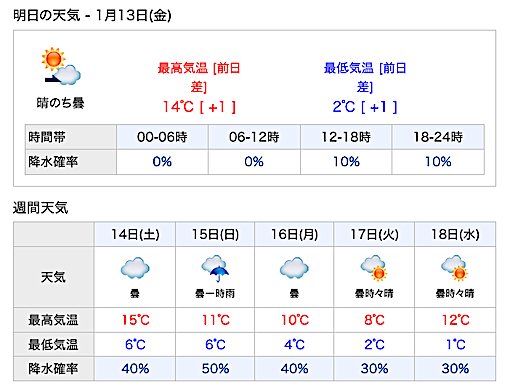Image resolution: width=510 pixels, height=390 pixels.
Task: Click the 50% precipitation for 15日
Action: (215, 369)
